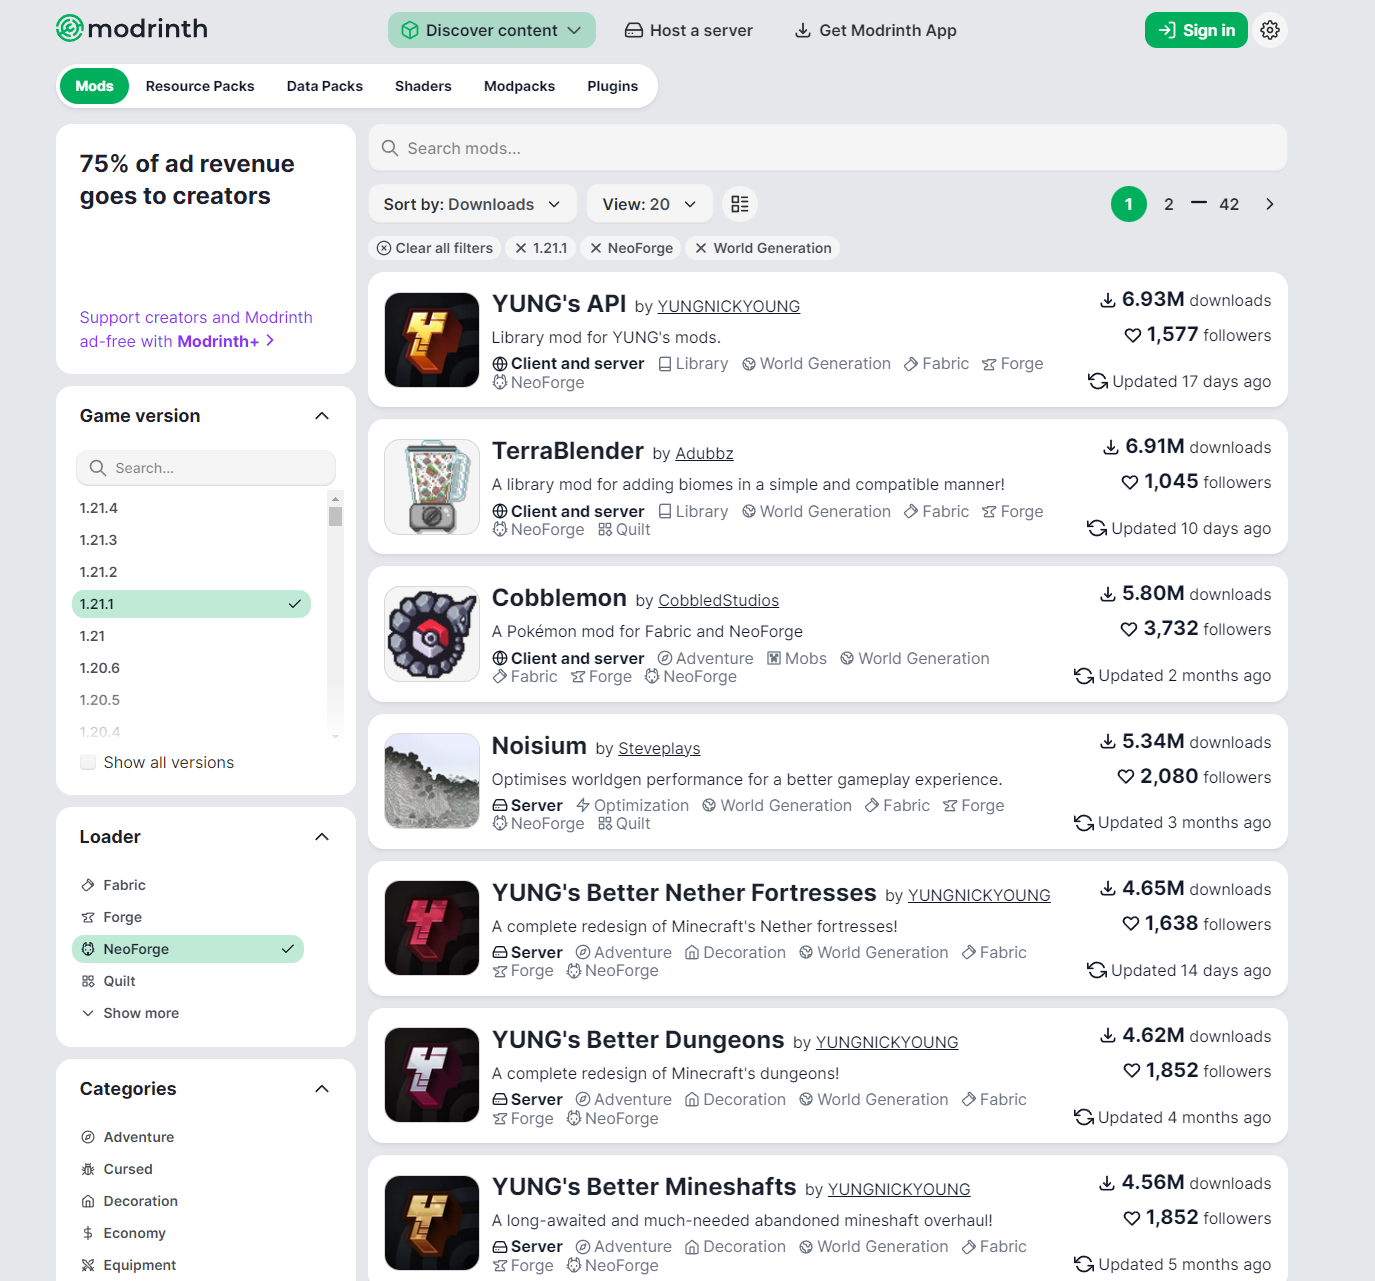Open Sort by Downloads dropdown

pos(473,204)
